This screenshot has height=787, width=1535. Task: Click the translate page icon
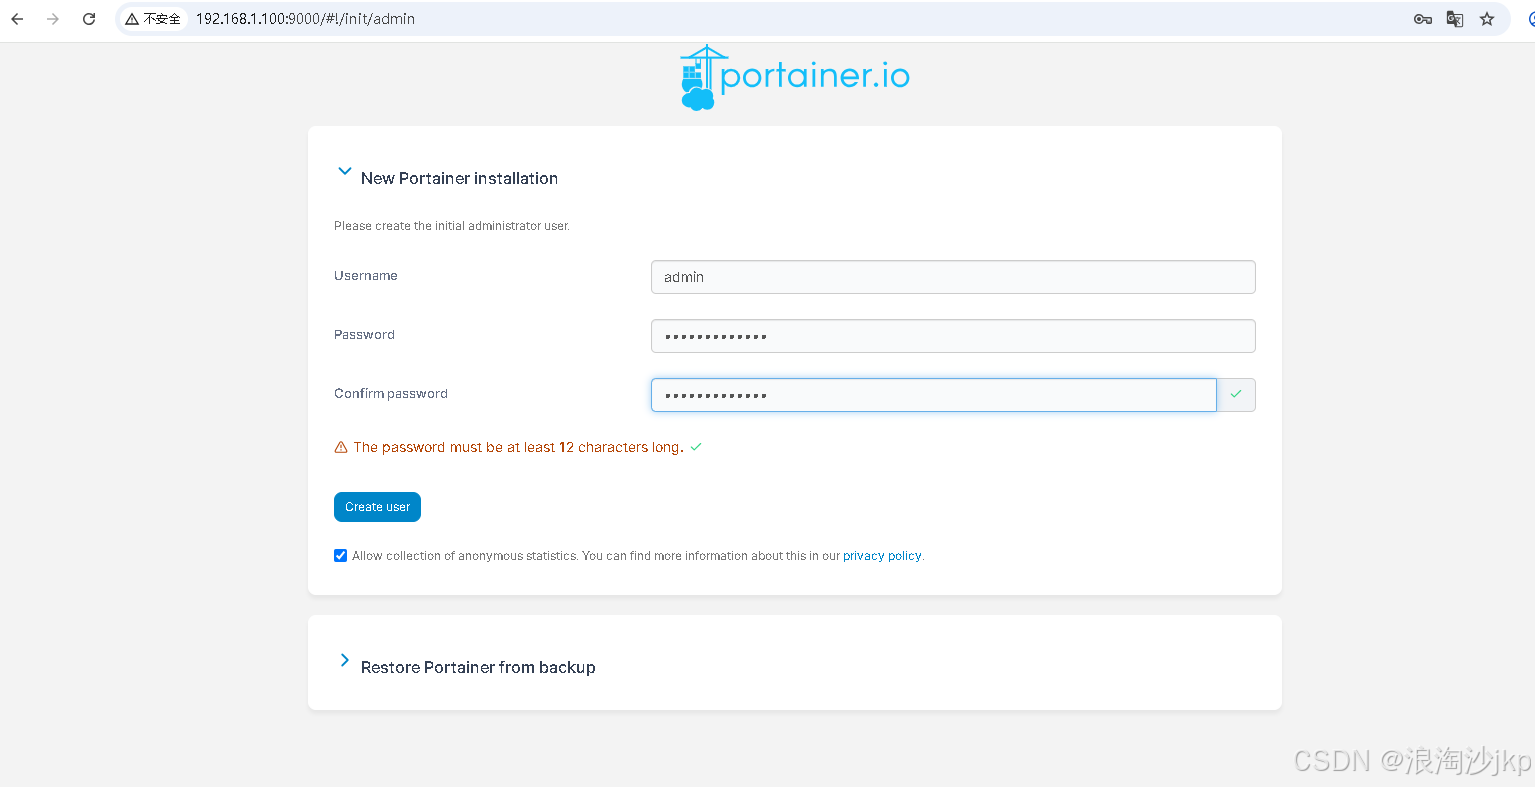pyautogui.click(x=1455, y=19)
